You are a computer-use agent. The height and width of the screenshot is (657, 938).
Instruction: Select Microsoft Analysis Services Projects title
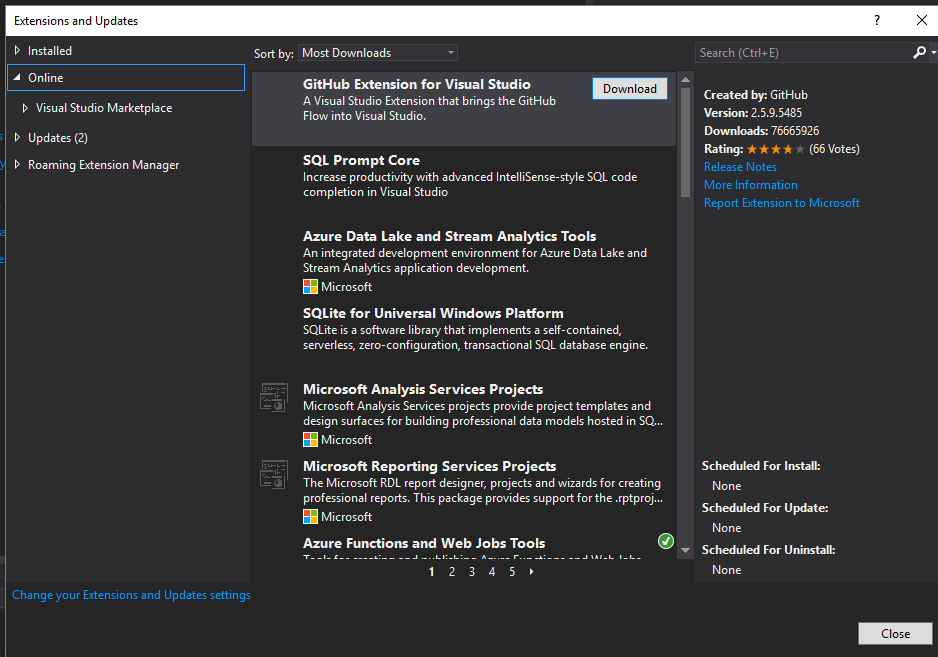click(423, 390)
